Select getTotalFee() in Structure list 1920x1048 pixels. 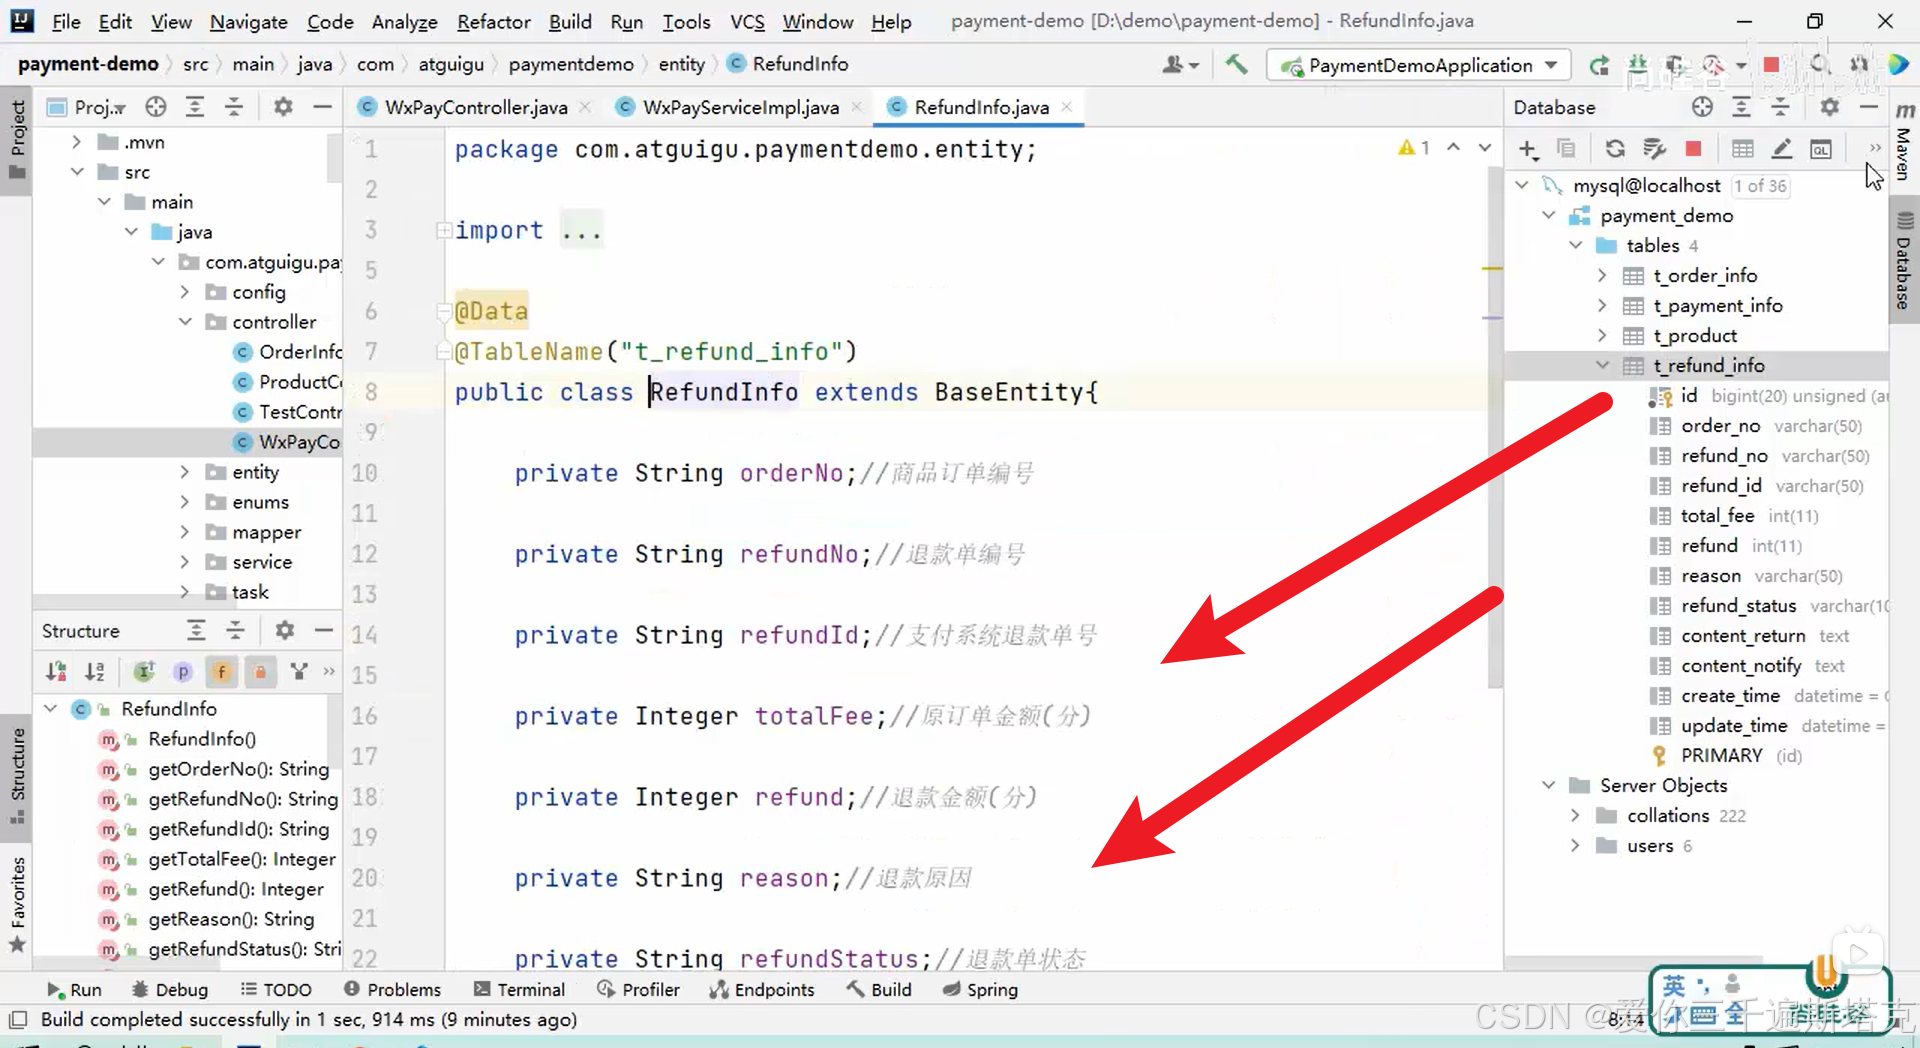[243, 859]
